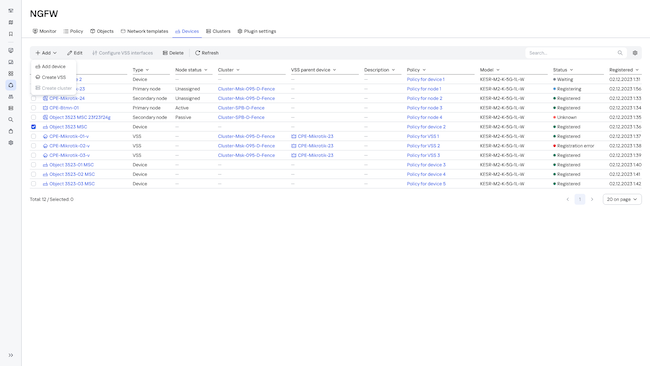The image size is (650, 366).
Task: Switch to the Policy tab
Action: (x=73, y=32)
